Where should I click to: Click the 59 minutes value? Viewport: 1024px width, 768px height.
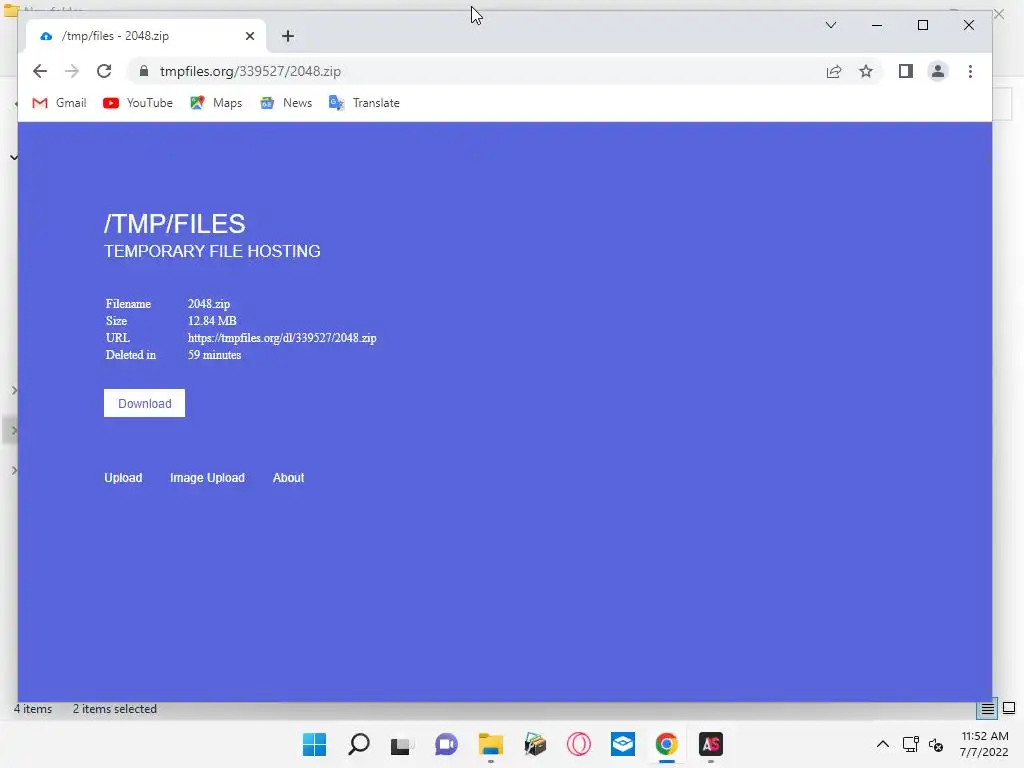(215, 355)
